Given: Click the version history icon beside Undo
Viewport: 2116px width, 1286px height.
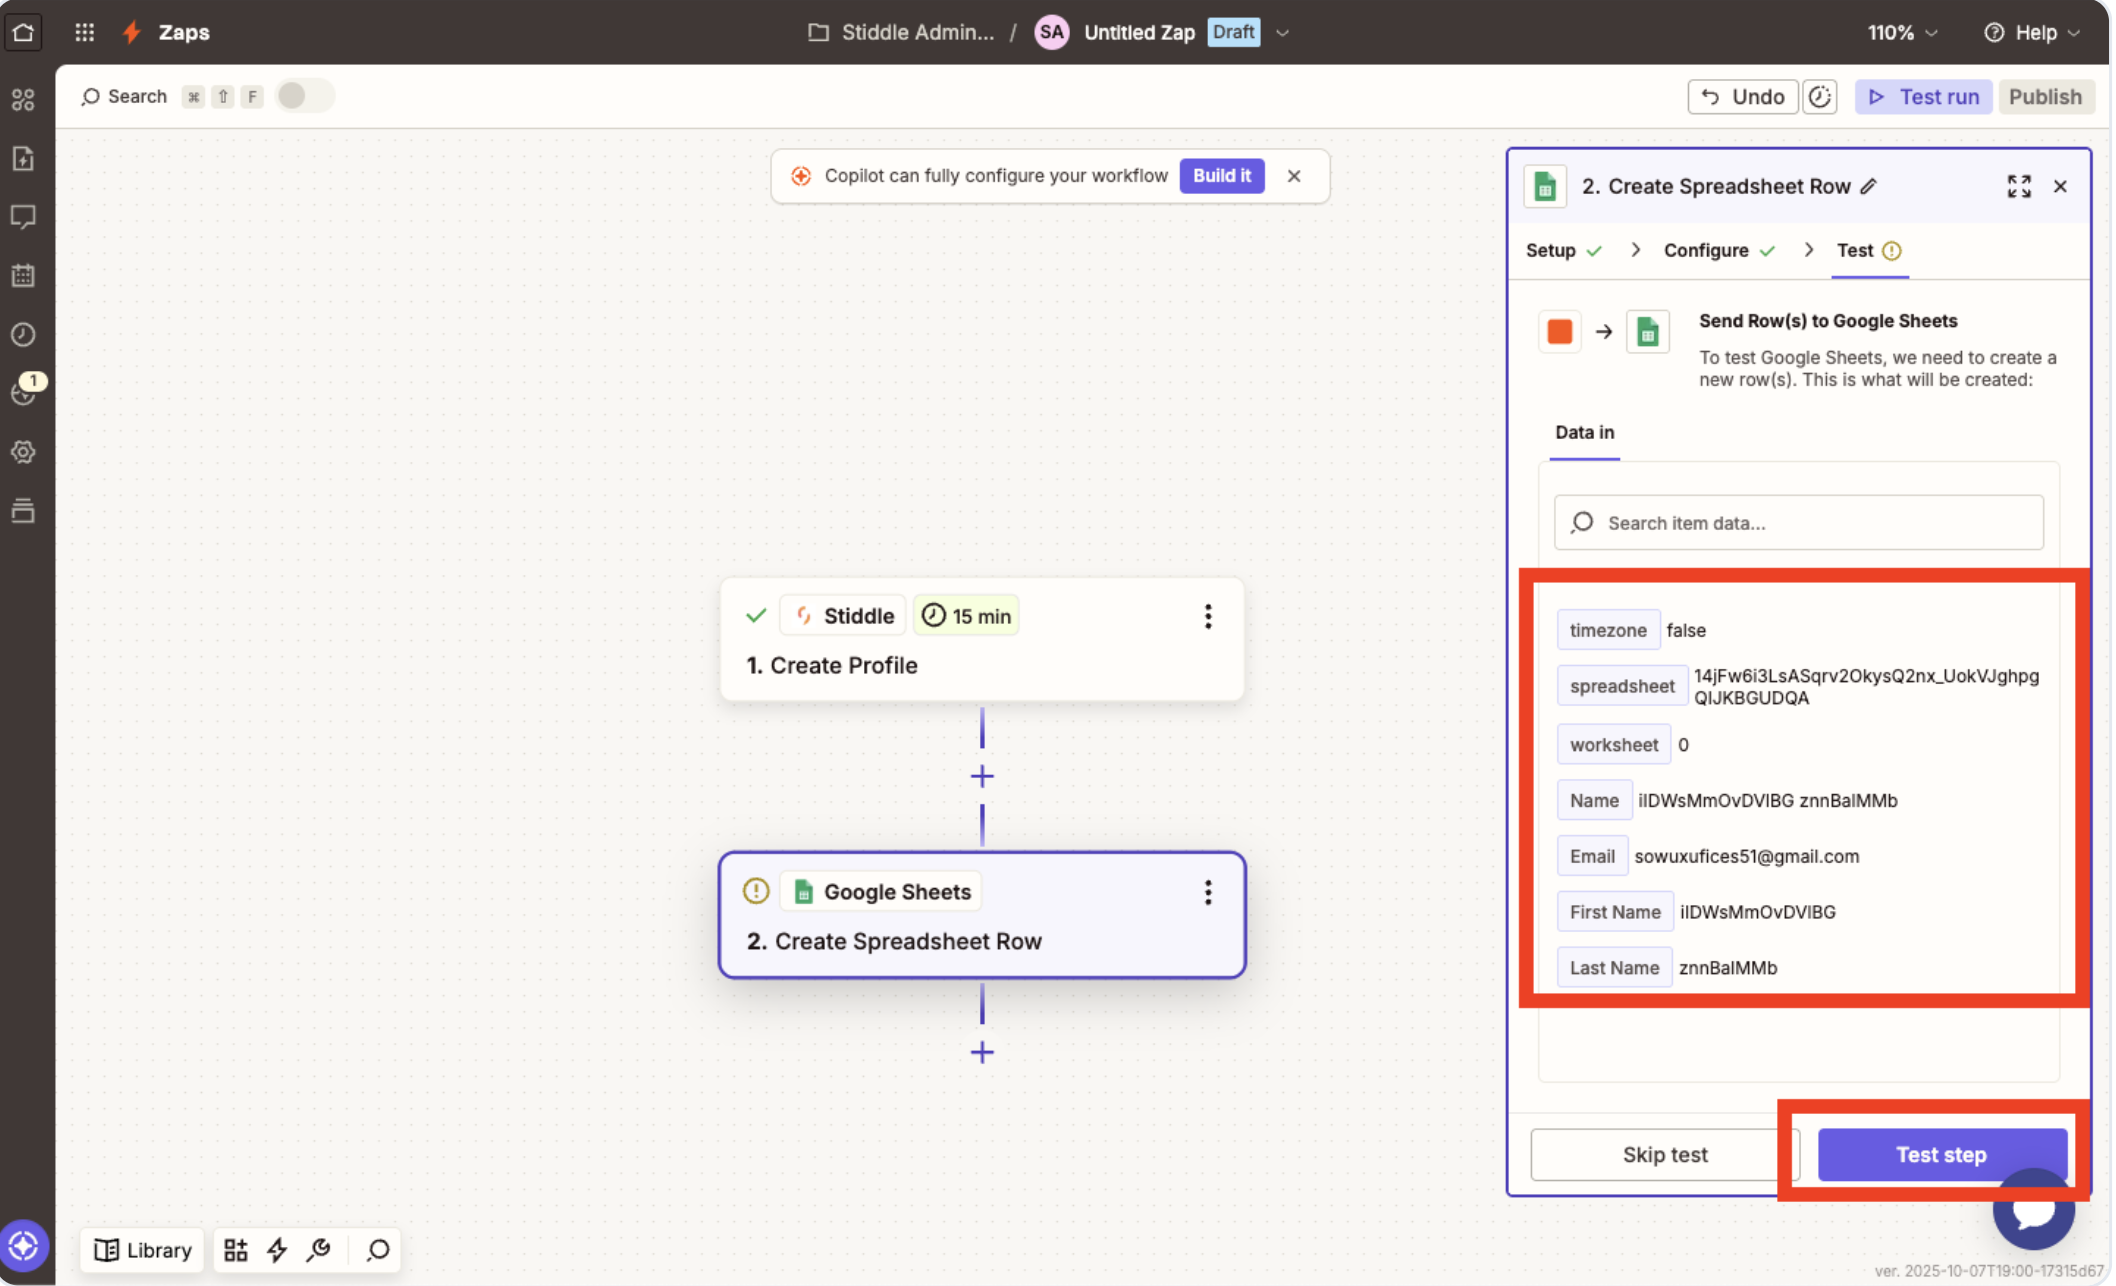Looking at the screenshot, I should [1820, 97].
